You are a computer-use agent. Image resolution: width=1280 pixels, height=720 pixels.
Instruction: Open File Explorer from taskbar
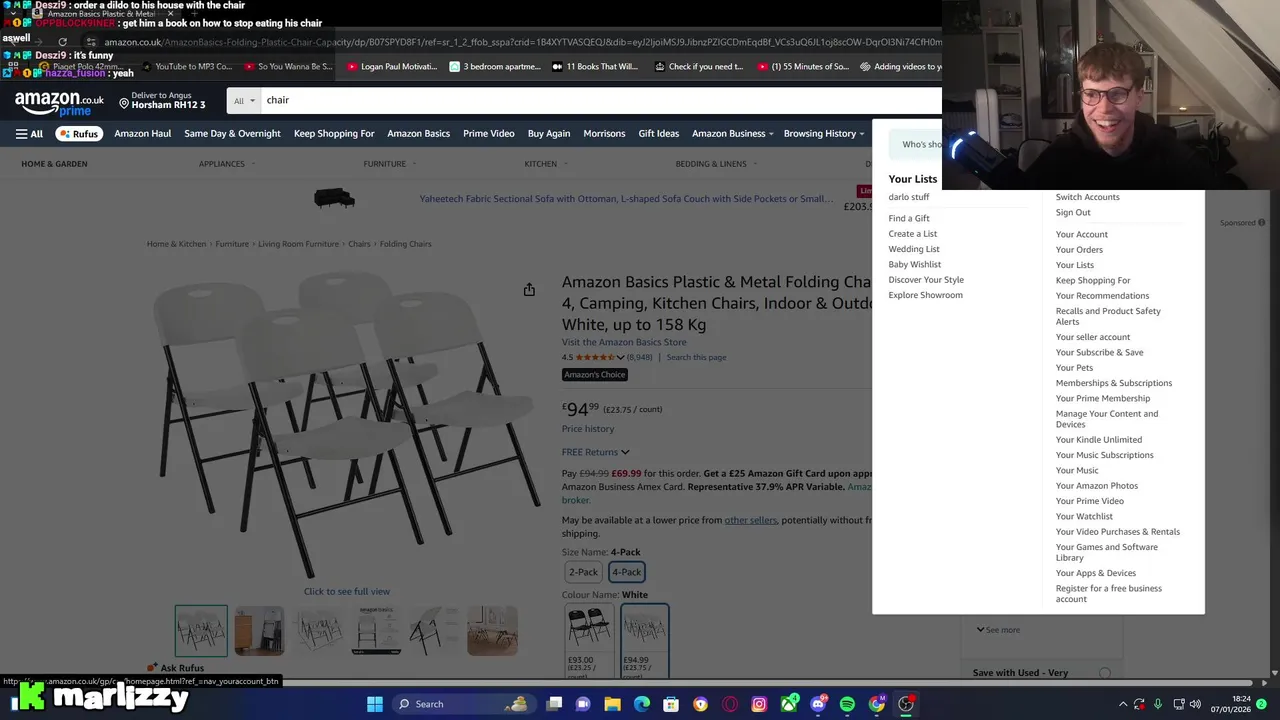pyautogui.click(x=612, y=704)
